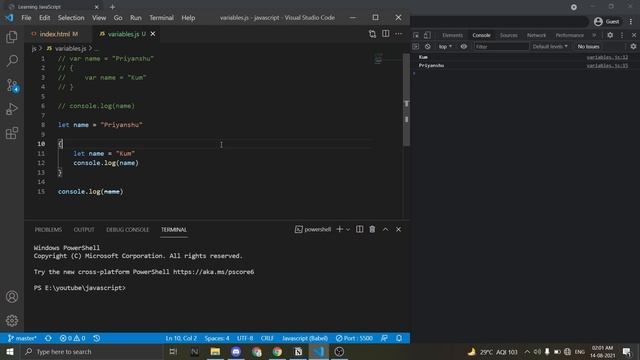Open the Search view in activity bar
This screenshot has height=360, width=640.
click(x=12, y=61)
